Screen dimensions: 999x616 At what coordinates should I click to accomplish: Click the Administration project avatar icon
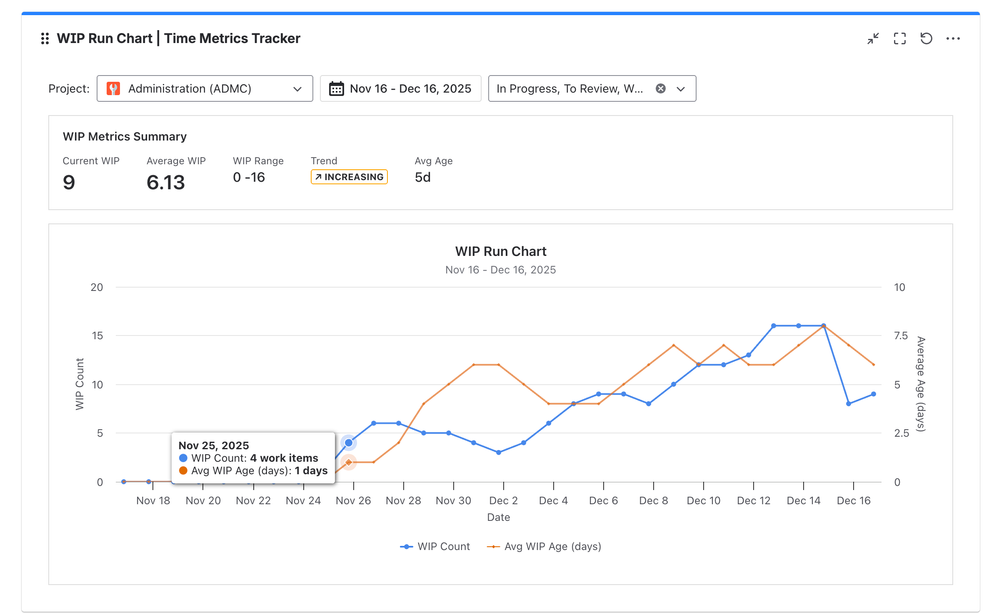[114, 89]
